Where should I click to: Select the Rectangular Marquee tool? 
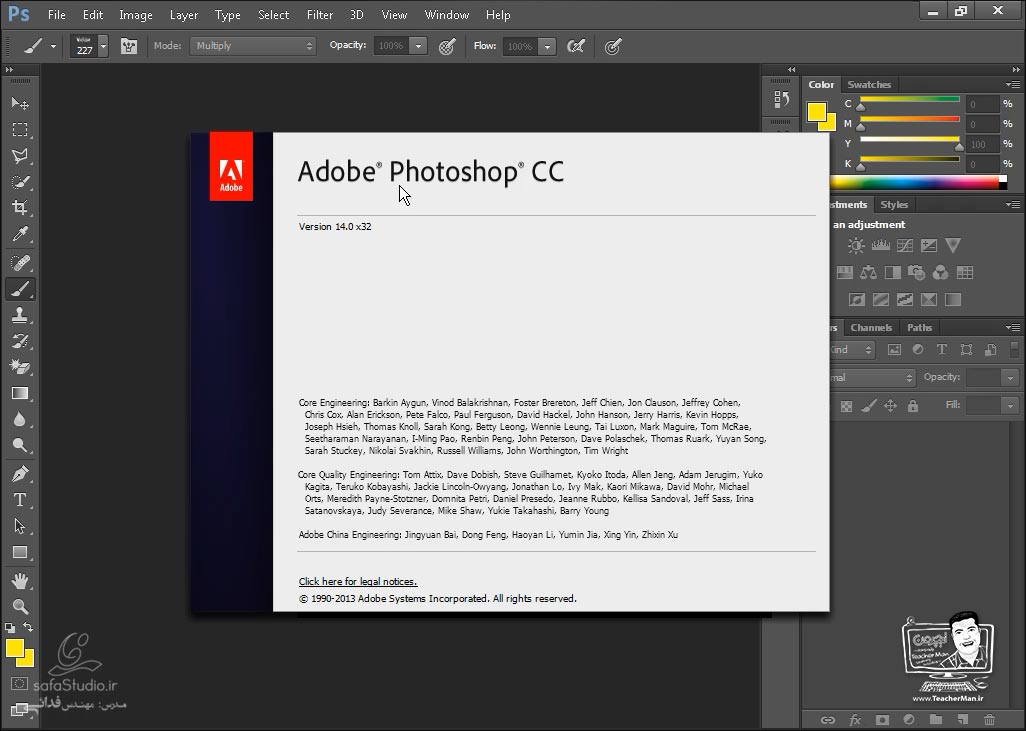(20, 130)
